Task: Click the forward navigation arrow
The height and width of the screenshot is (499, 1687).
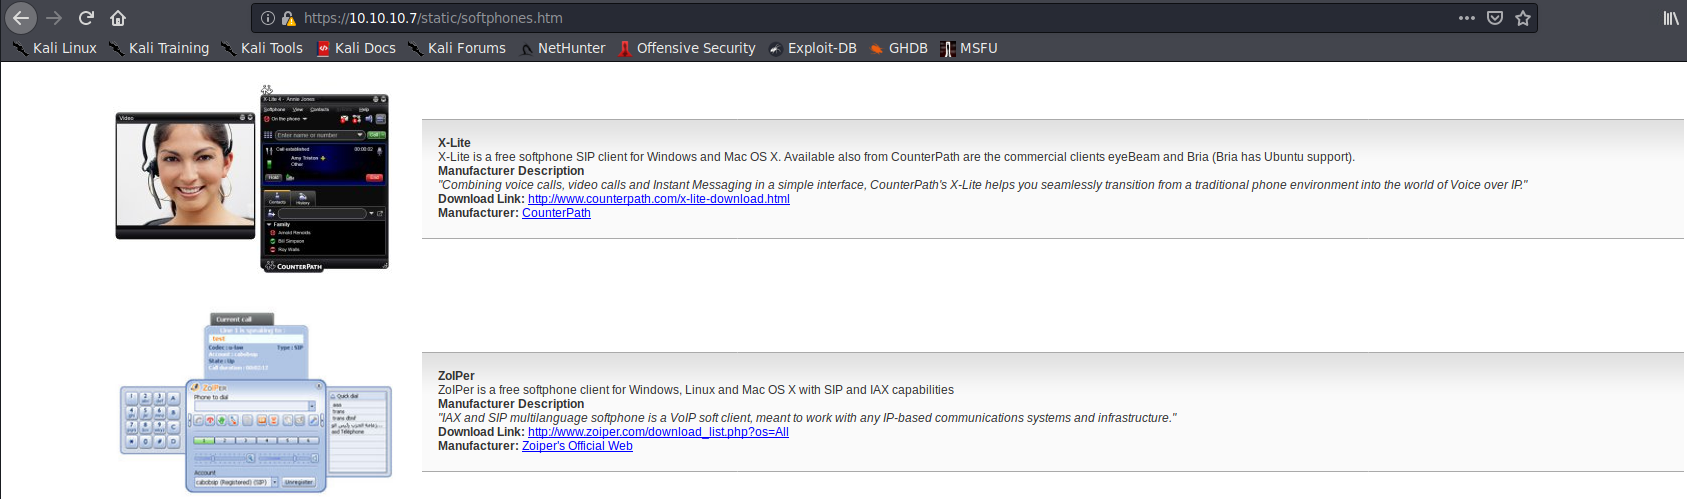Action: (x=54, y=18)
